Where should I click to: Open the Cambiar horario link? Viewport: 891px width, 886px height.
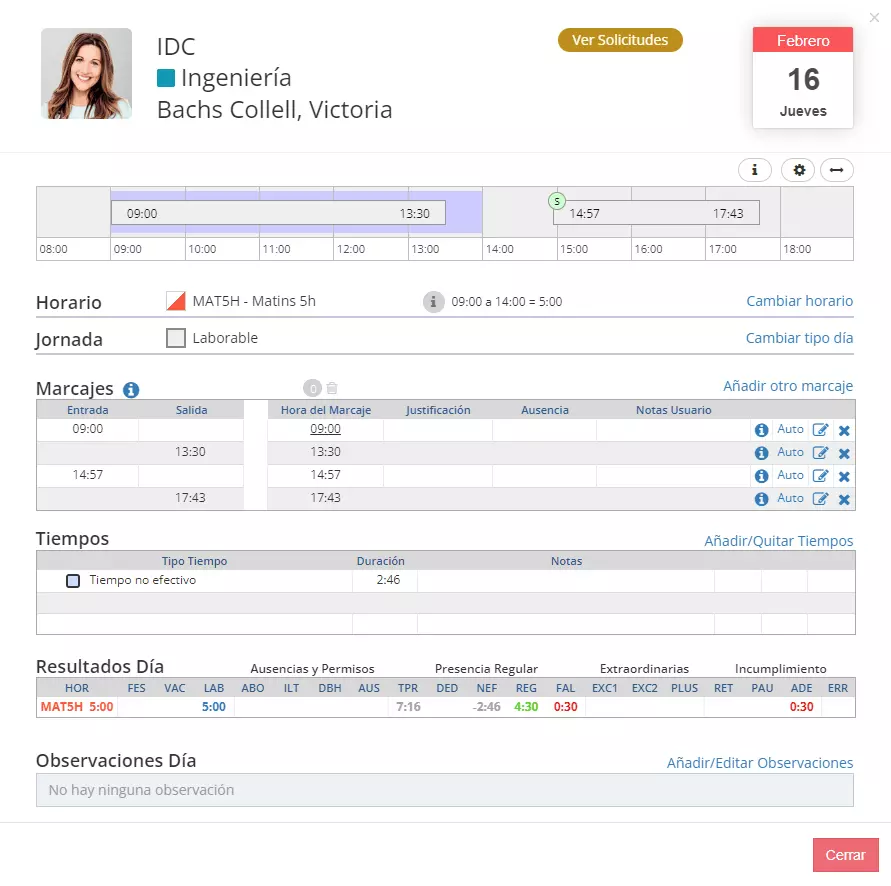[x=799, y=301]
